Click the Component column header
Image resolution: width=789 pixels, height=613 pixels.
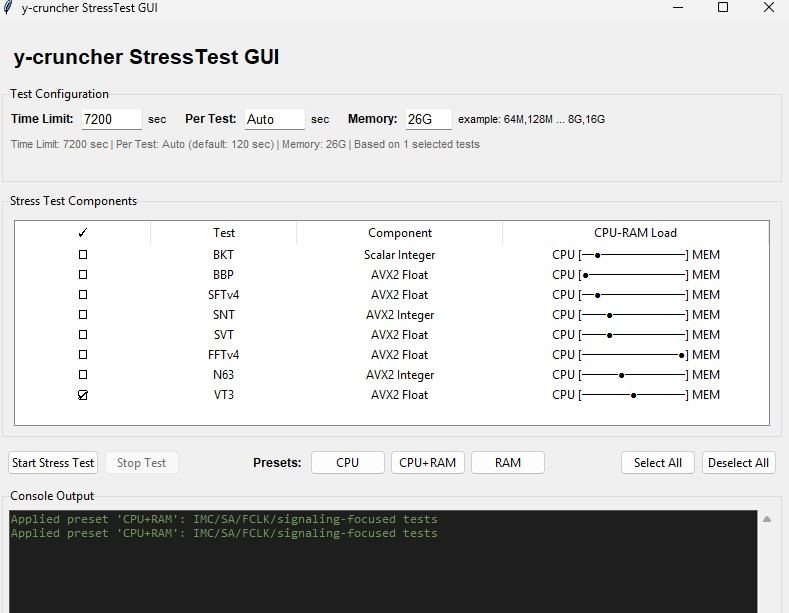click(400, 233)
